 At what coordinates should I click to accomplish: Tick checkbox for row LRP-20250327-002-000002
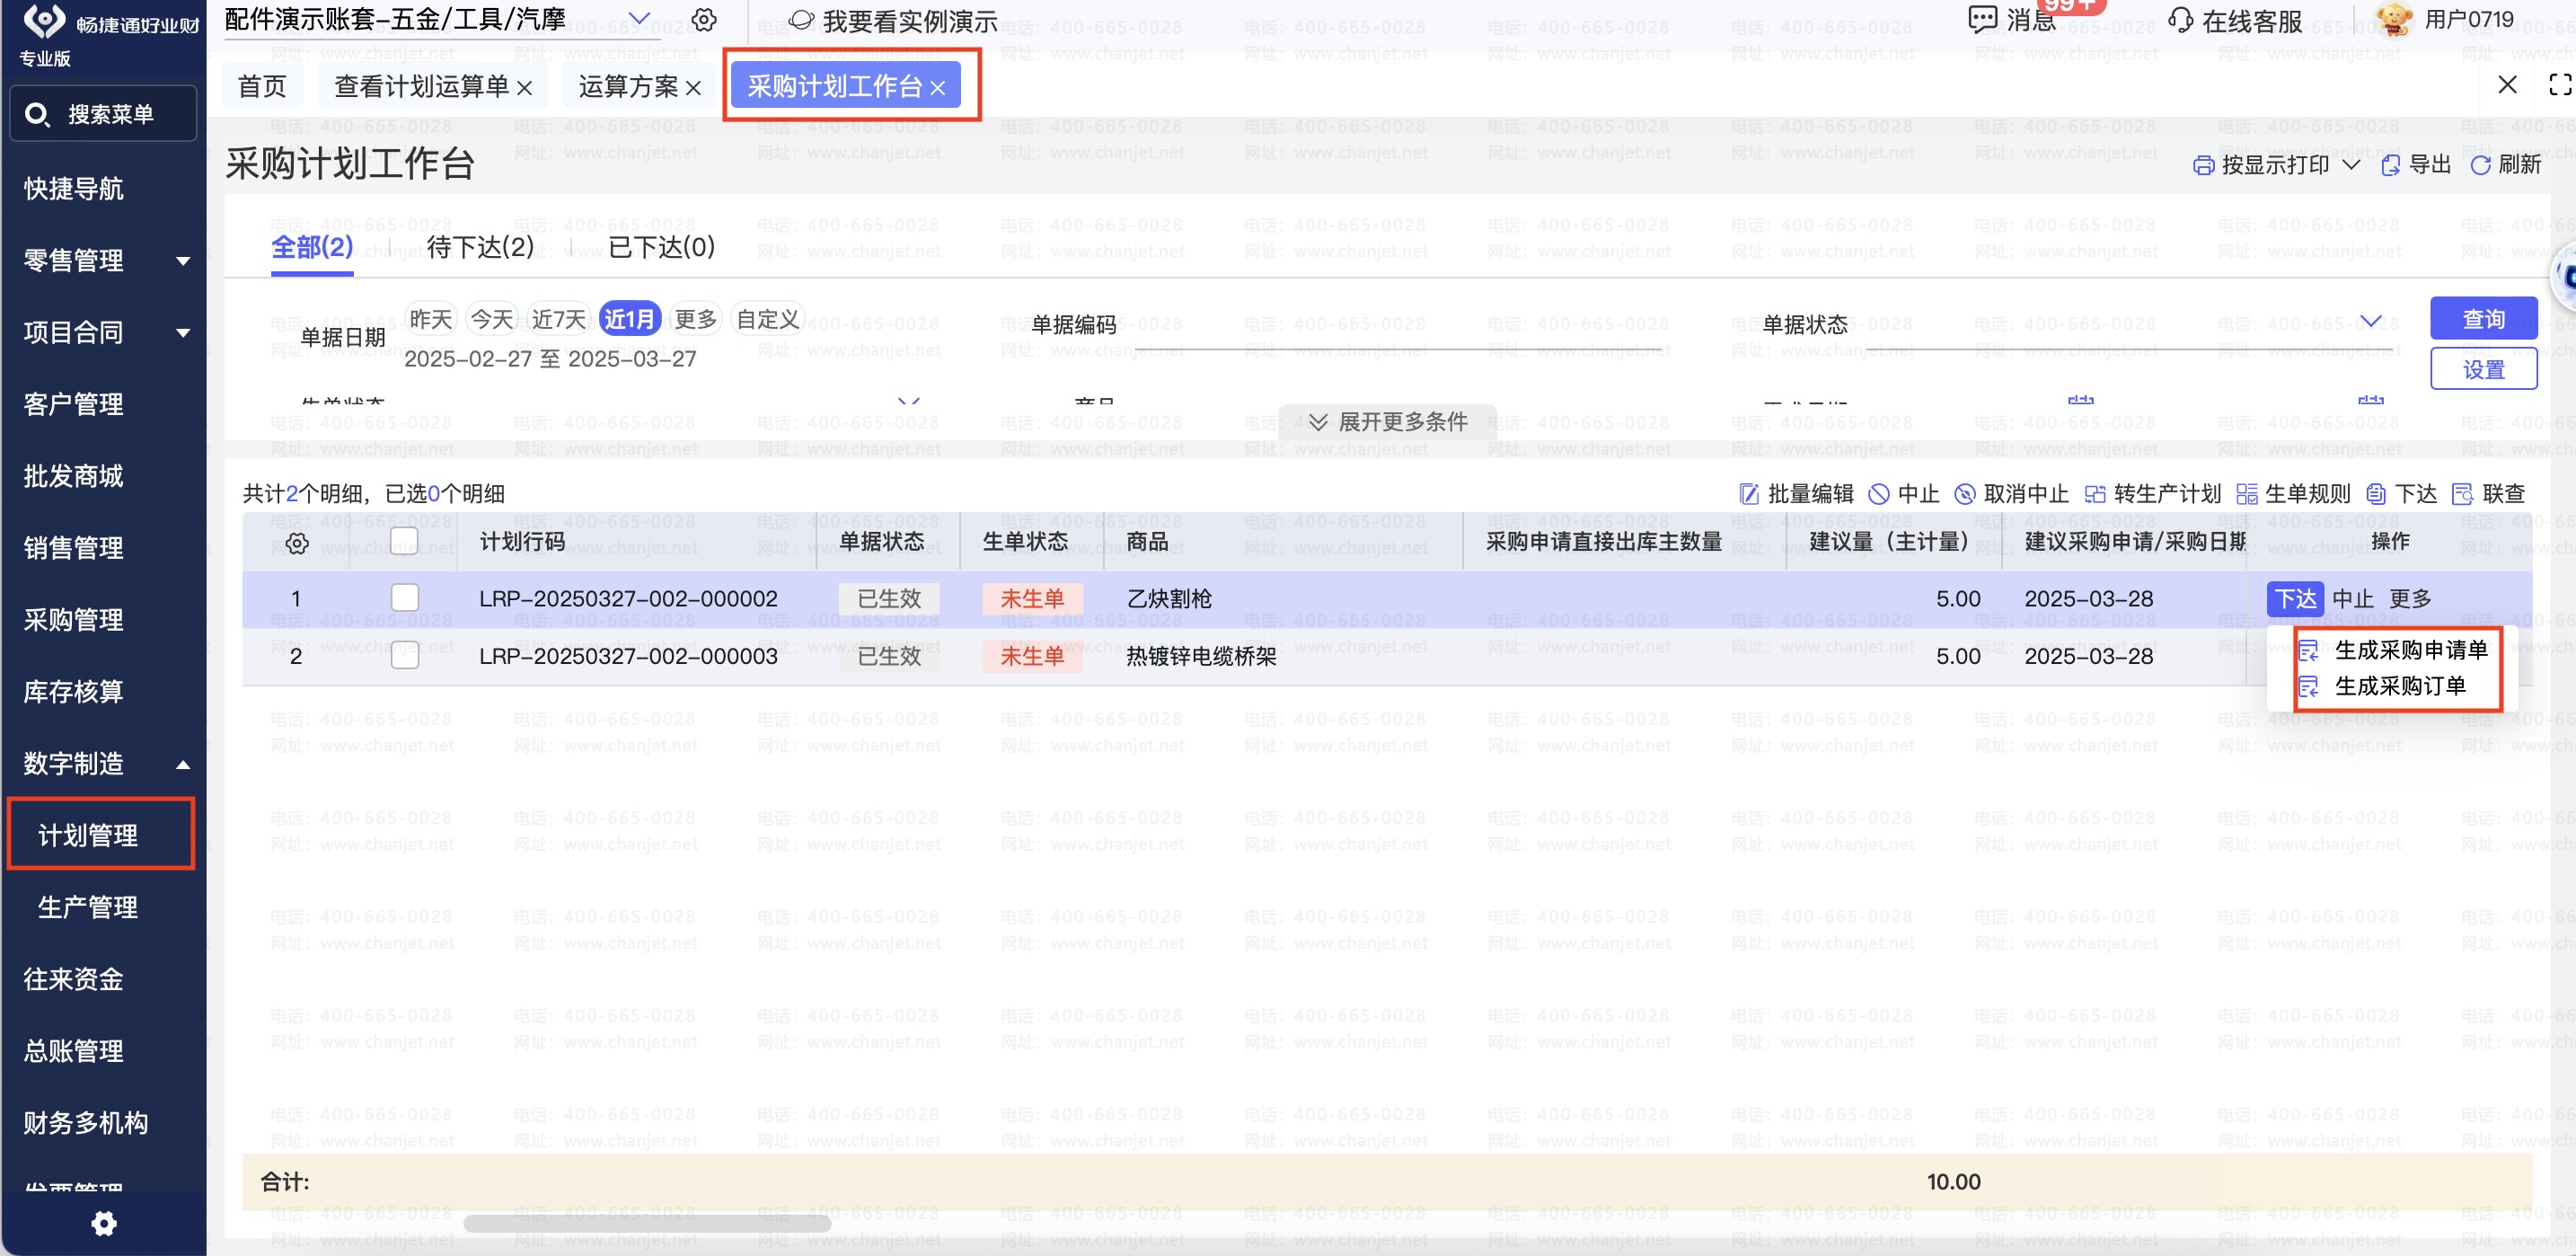[405, 598]
